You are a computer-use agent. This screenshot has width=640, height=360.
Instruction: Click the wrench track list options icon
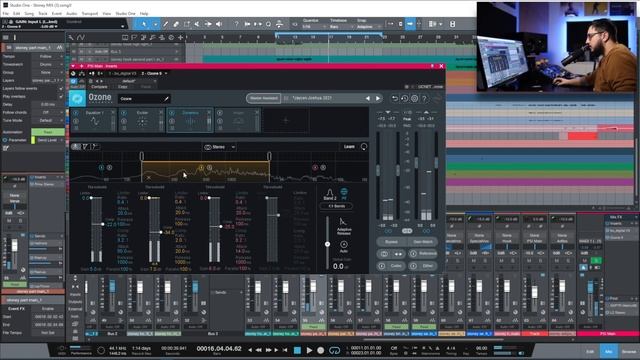coord(71,37)
